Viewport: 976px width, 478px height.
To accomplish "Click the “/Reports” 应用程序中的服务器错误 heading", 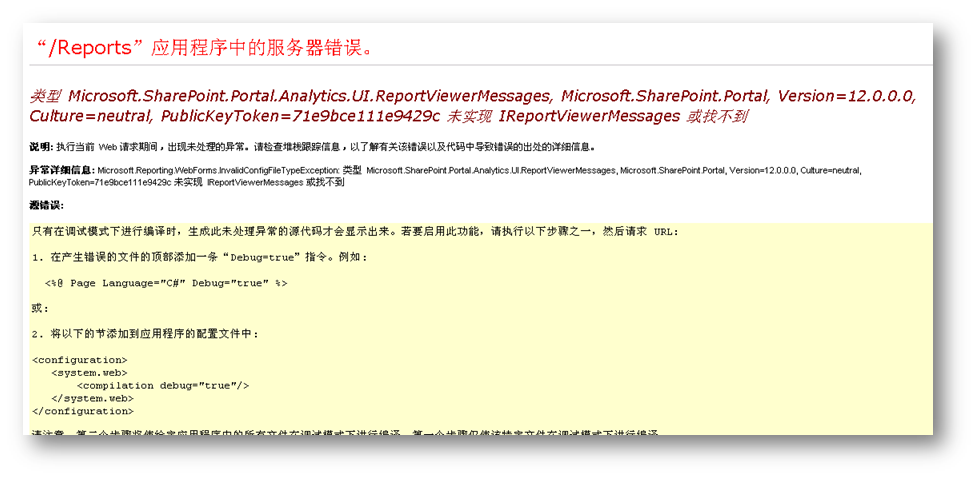I will pyautogui.click(x=204, y=49).
